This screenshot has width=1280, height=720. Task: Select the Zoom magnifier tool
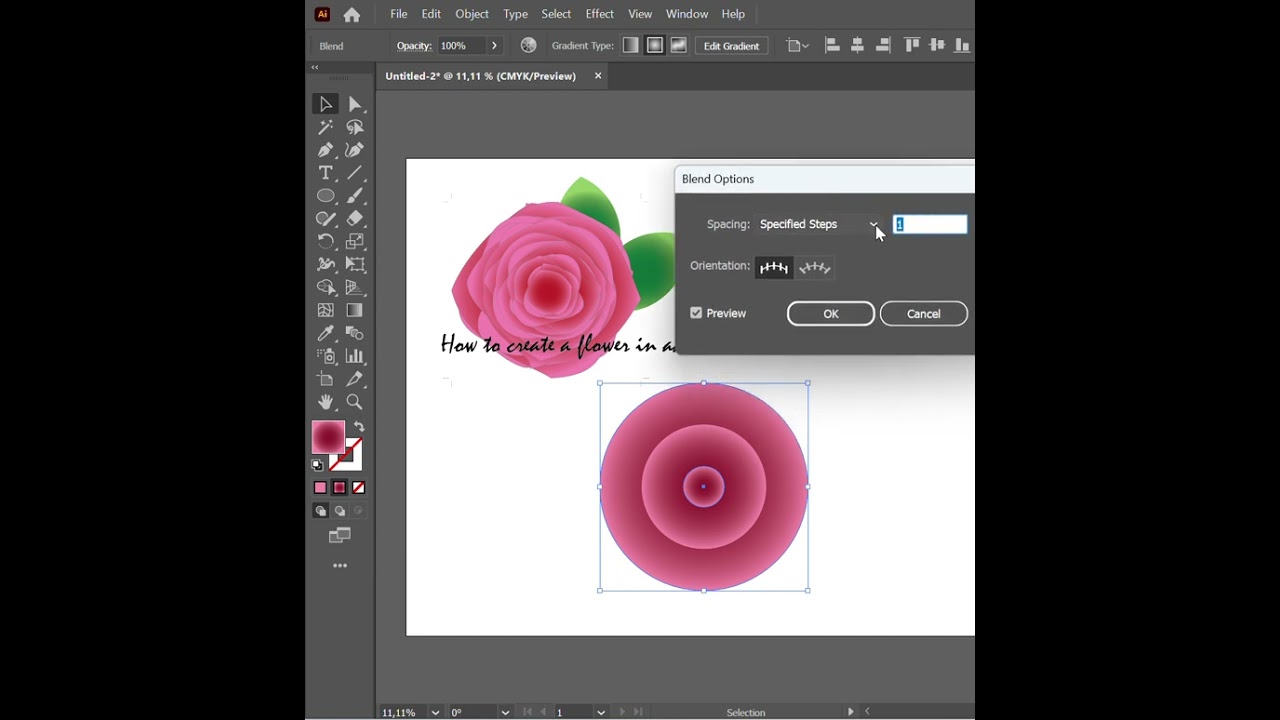click(355, 402)
